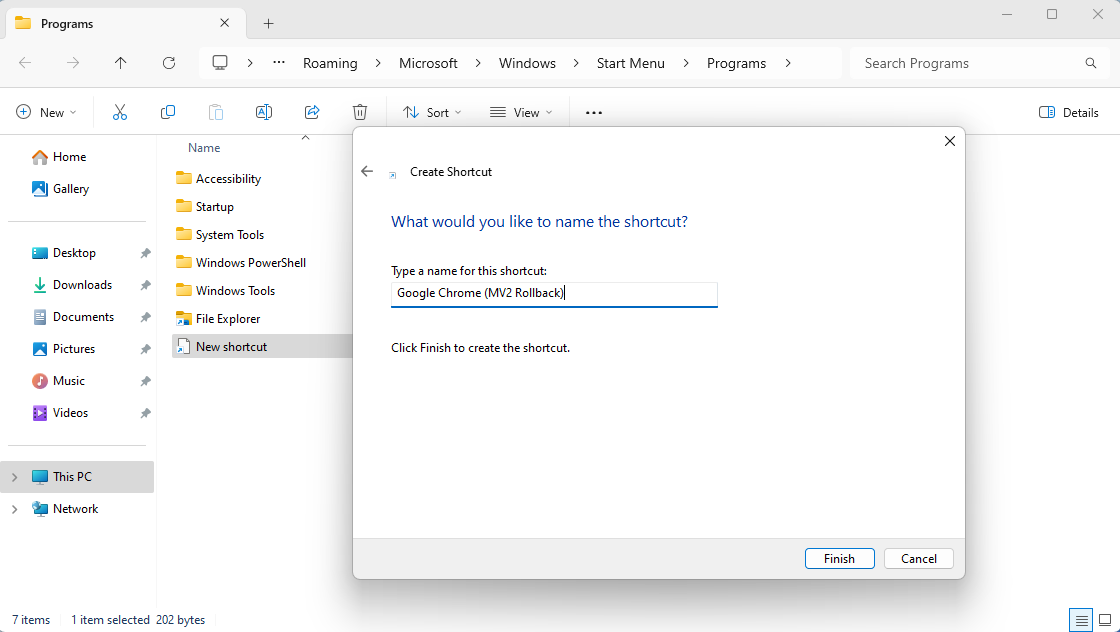Open the See more '...' toolbar menu

(593, 112)
